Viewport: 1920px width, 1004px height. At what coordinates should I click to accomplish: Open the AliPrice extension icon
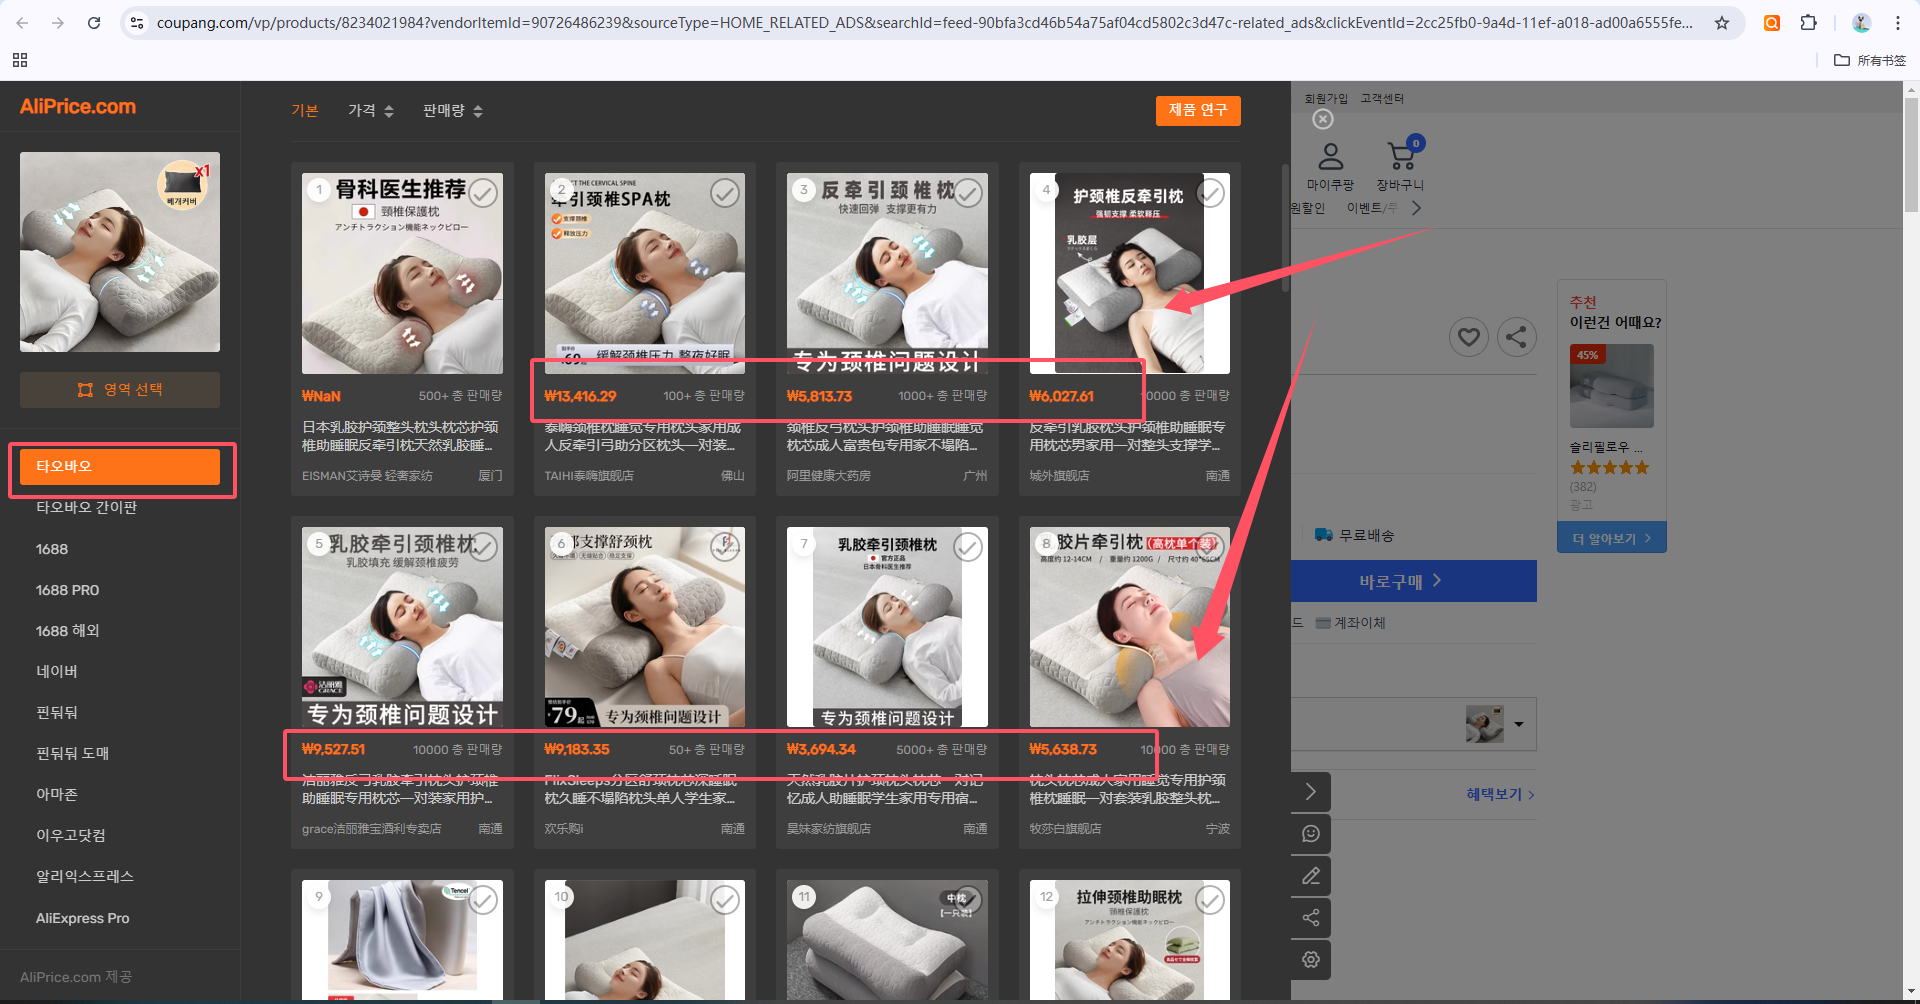pyautogui.click(x=1771, y=22)
